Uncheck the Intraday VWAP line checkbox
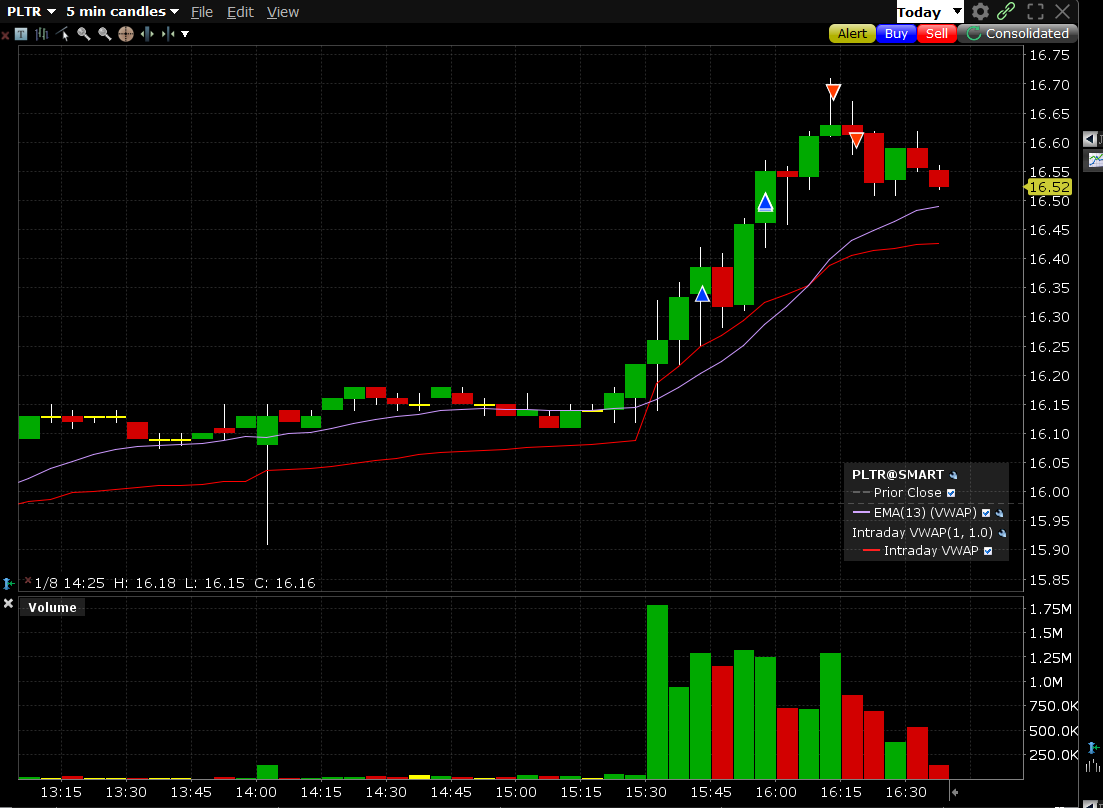The height and width of the screenshot is (808, 1103). [988, 551]
